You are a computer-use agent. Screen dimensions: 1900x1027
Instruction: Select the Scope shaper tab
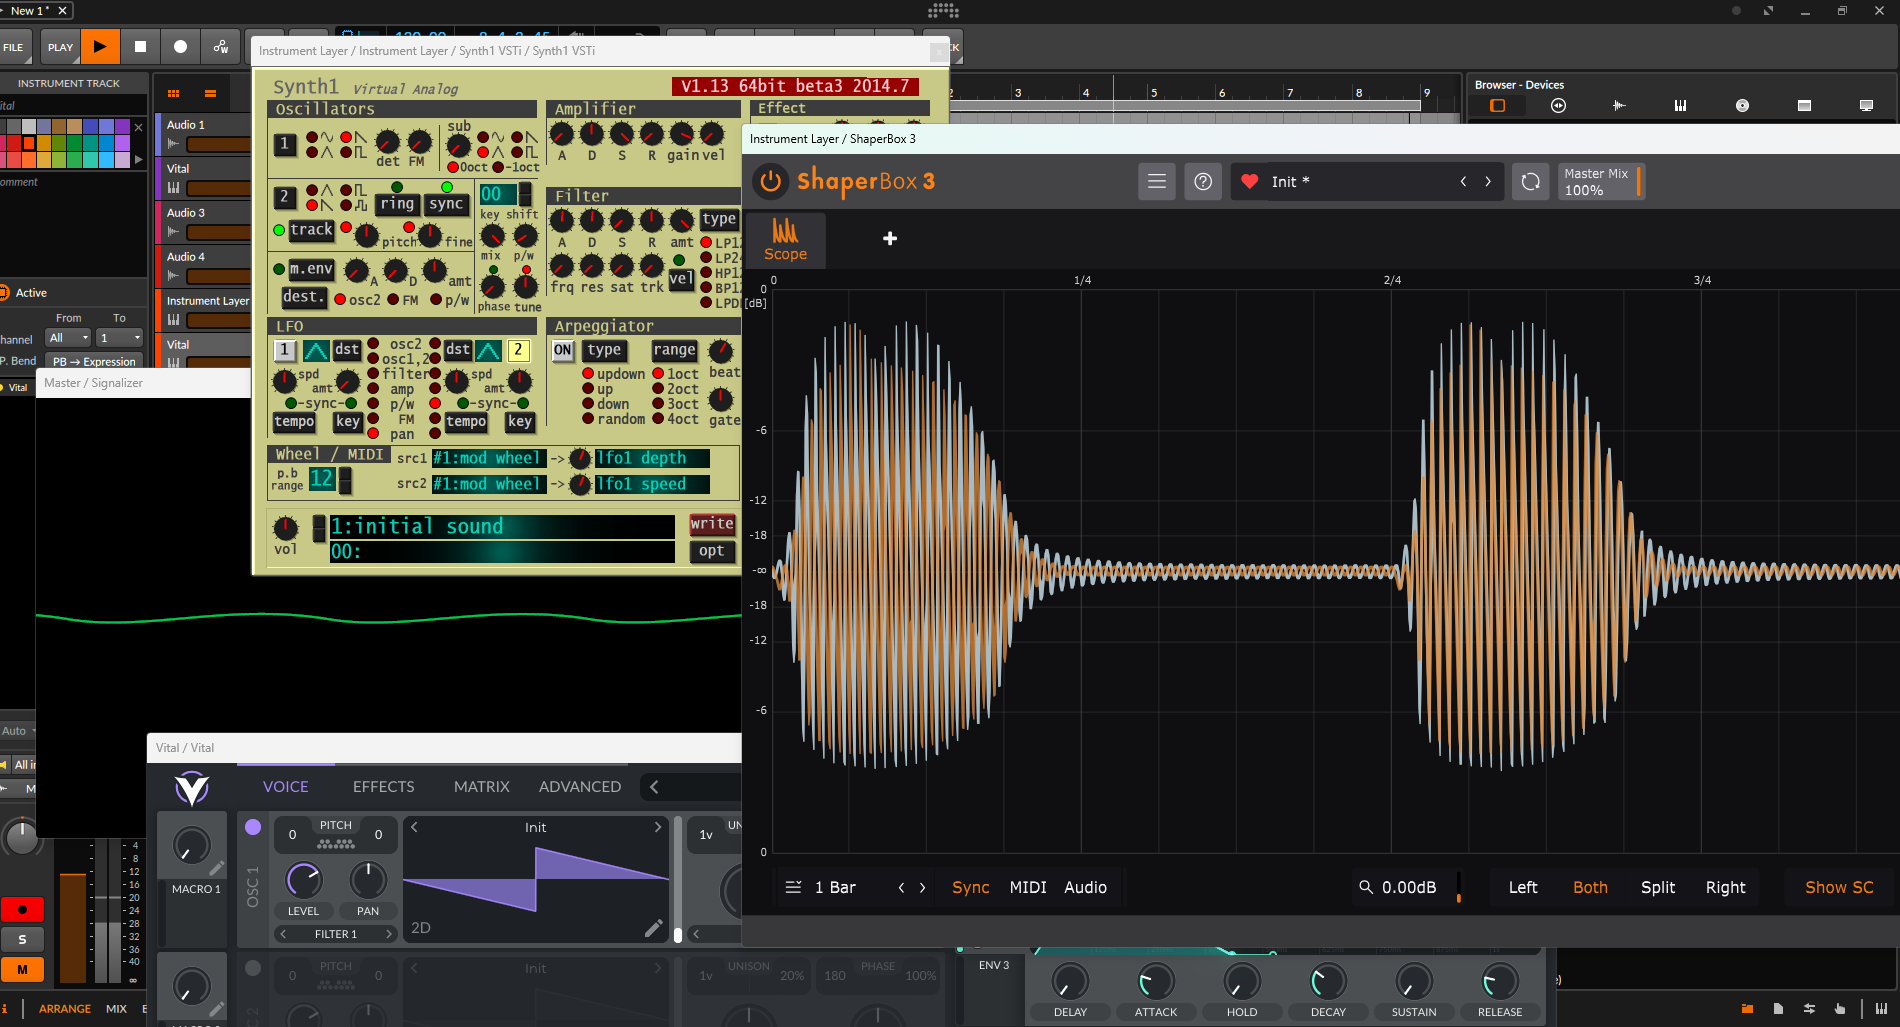tap(785, 241)
